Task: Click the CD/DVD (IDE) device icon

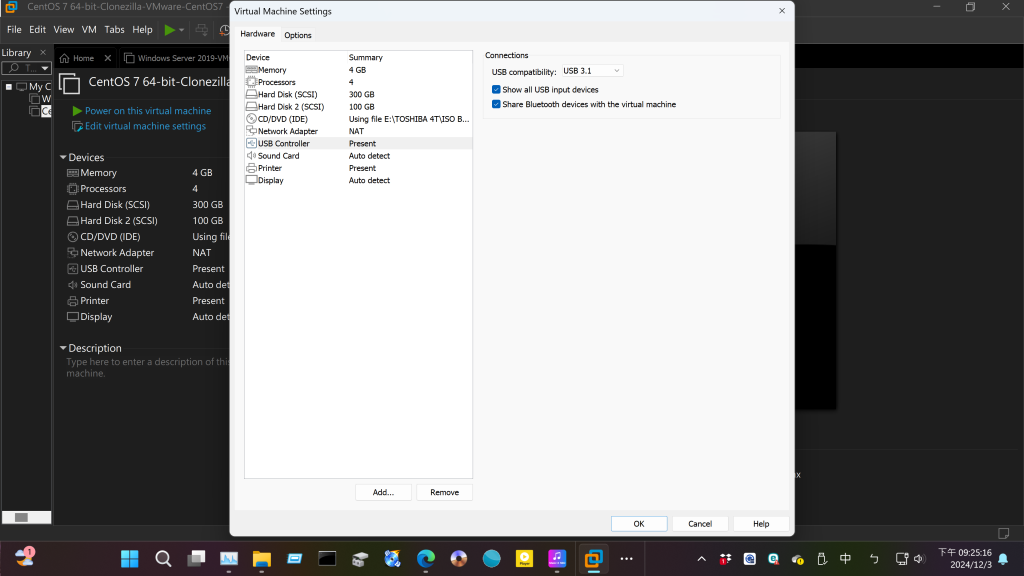Action: [x=251, y=119]
